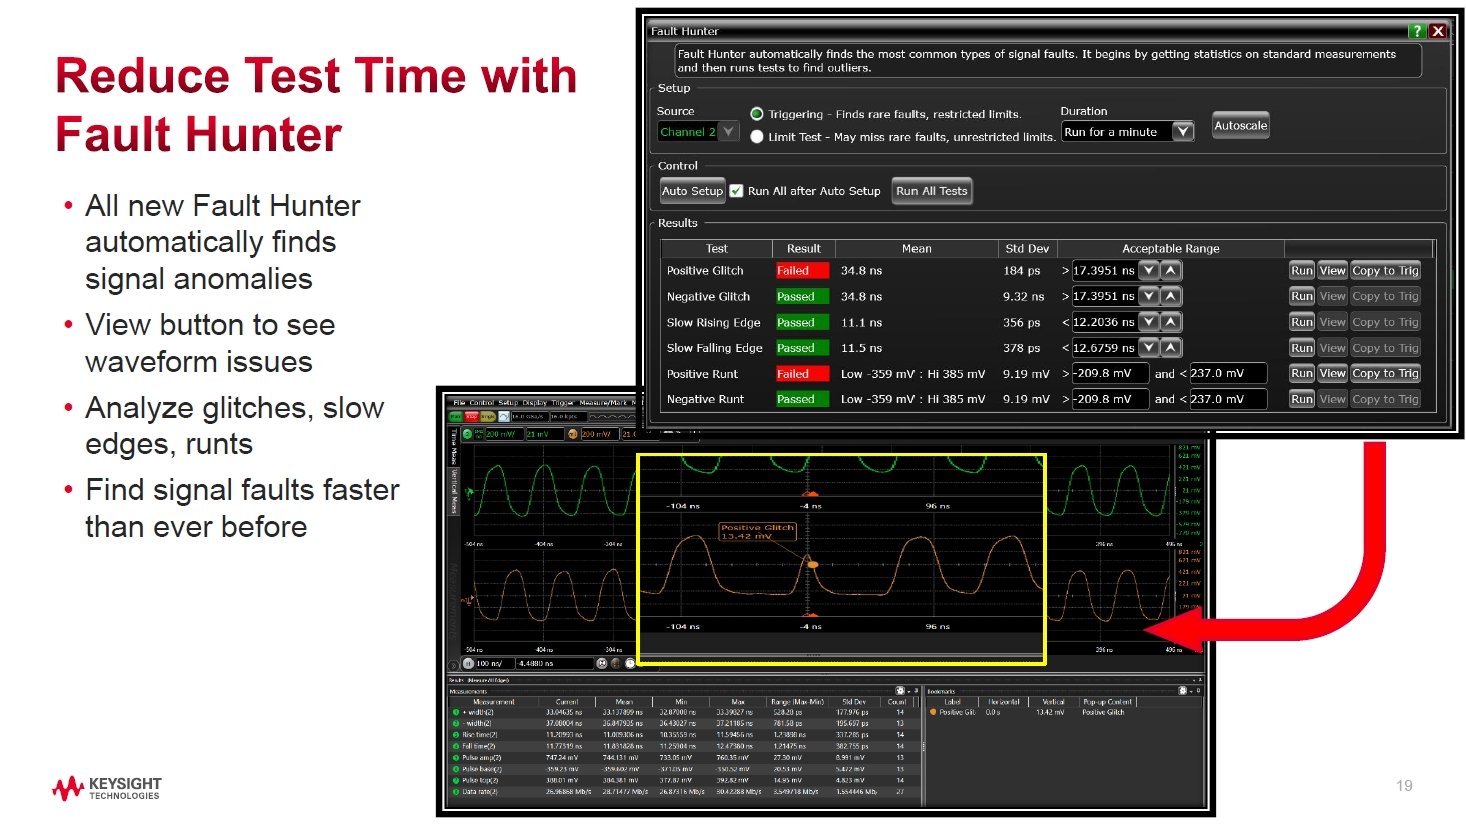Screen dimensions: 1466x824
Task: Click the horizontal H timebase icon
Action: [468, 663]
